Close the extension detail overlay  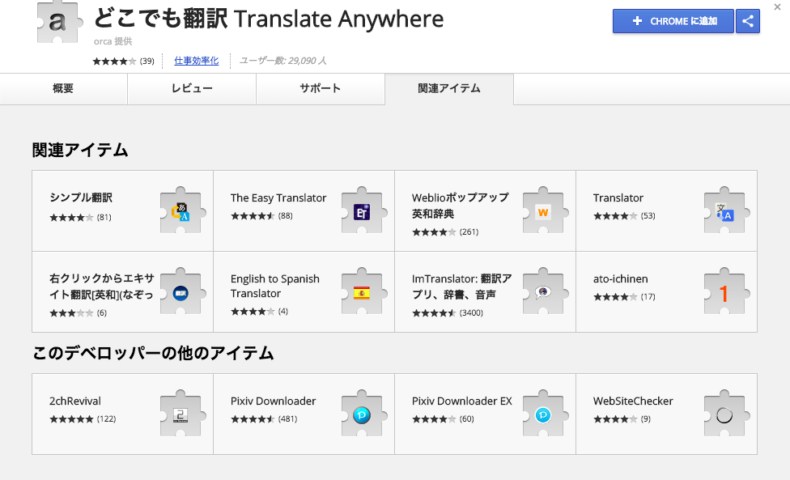tap(777, 7)
